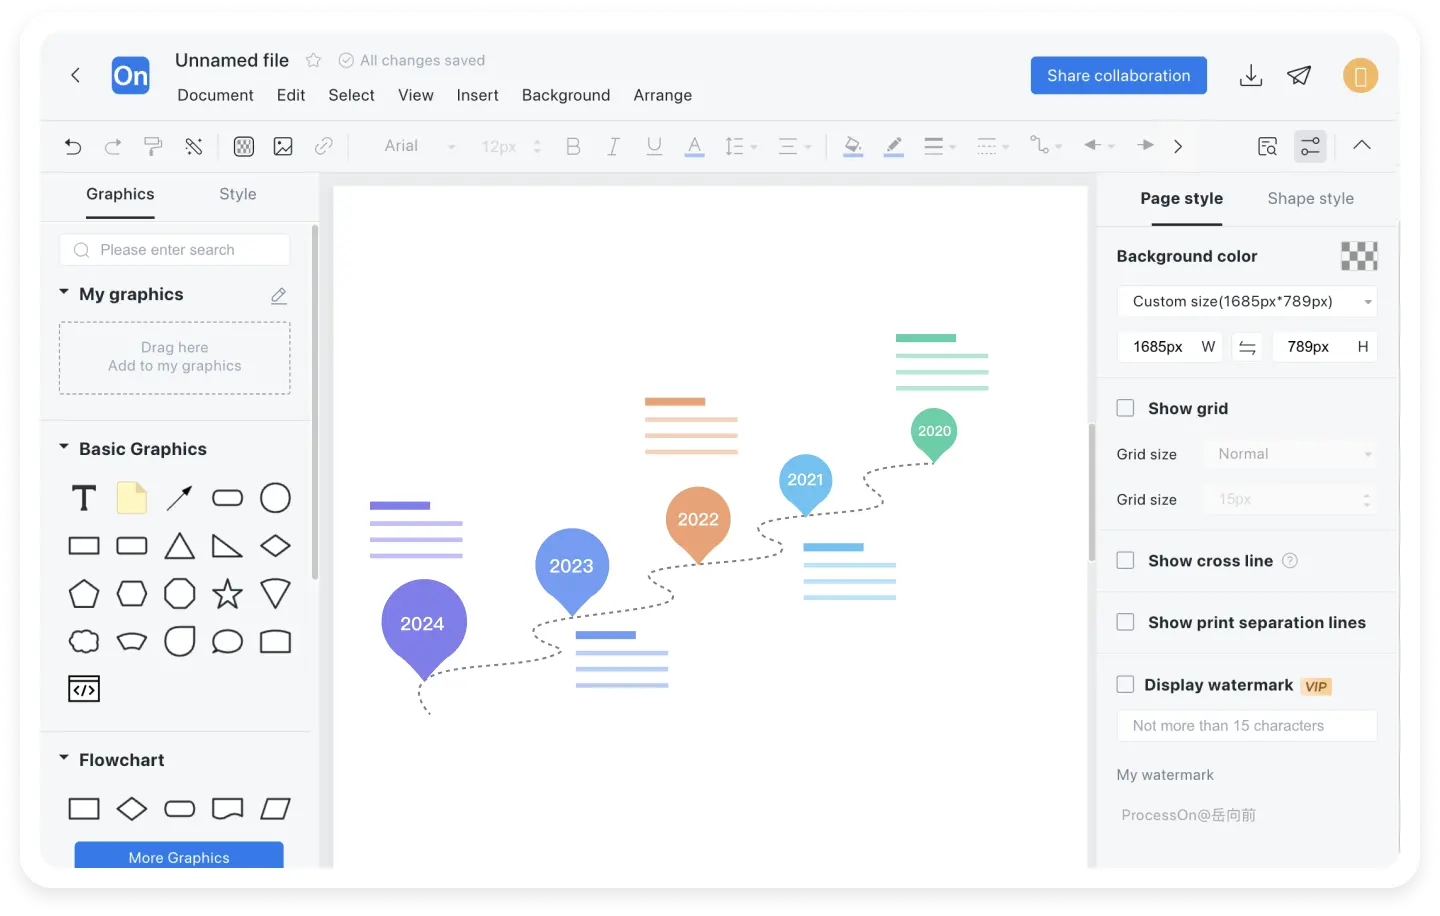The height and width of the screenshot is (916, 1440).
Task: Click the favorite star next to file name
Action: tap(313, 61)
